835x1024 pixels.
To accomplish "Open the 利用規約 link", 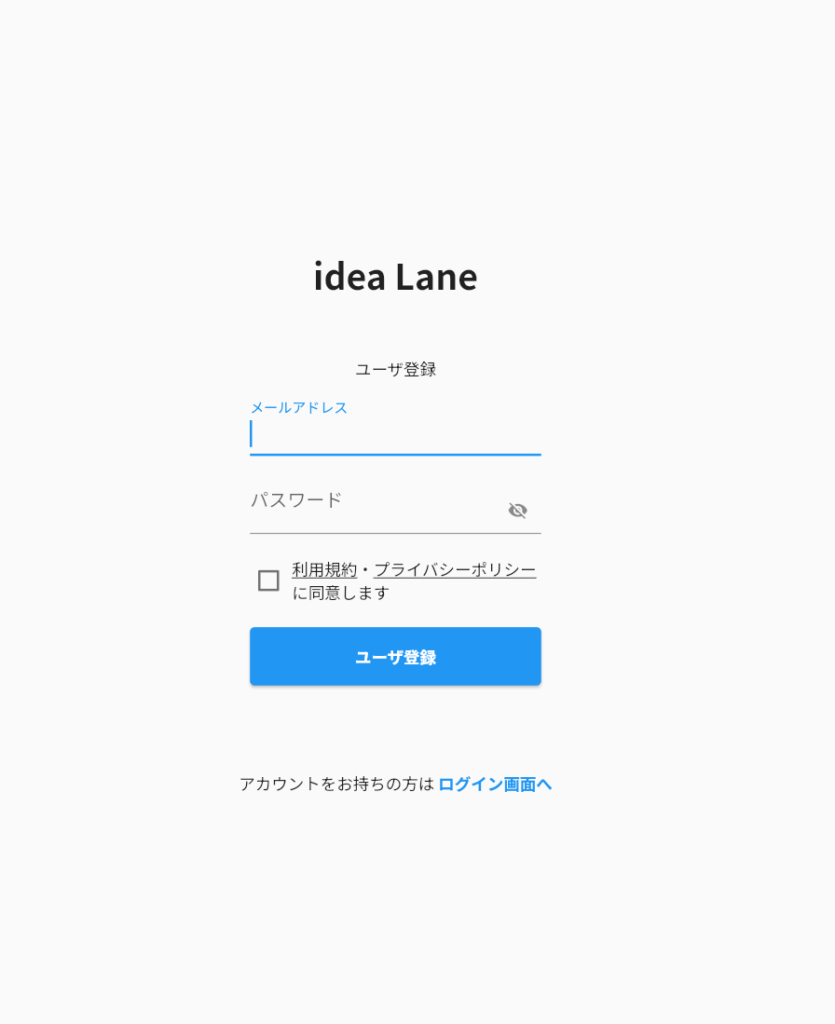I will coord(324,570).
